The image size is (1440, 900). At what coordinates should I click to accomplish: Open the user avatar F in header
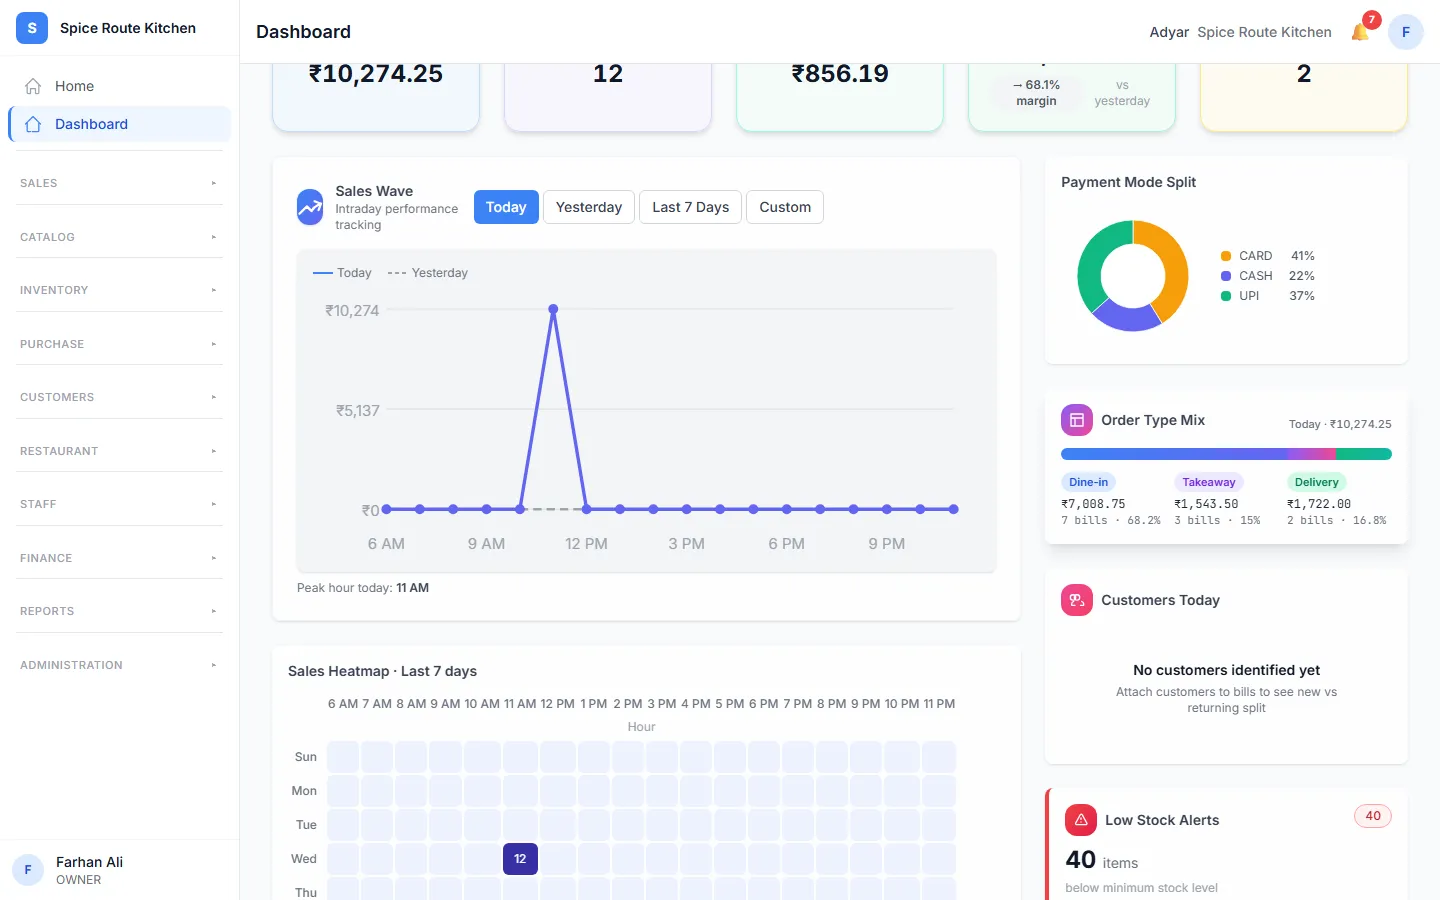click(1406, 32)
